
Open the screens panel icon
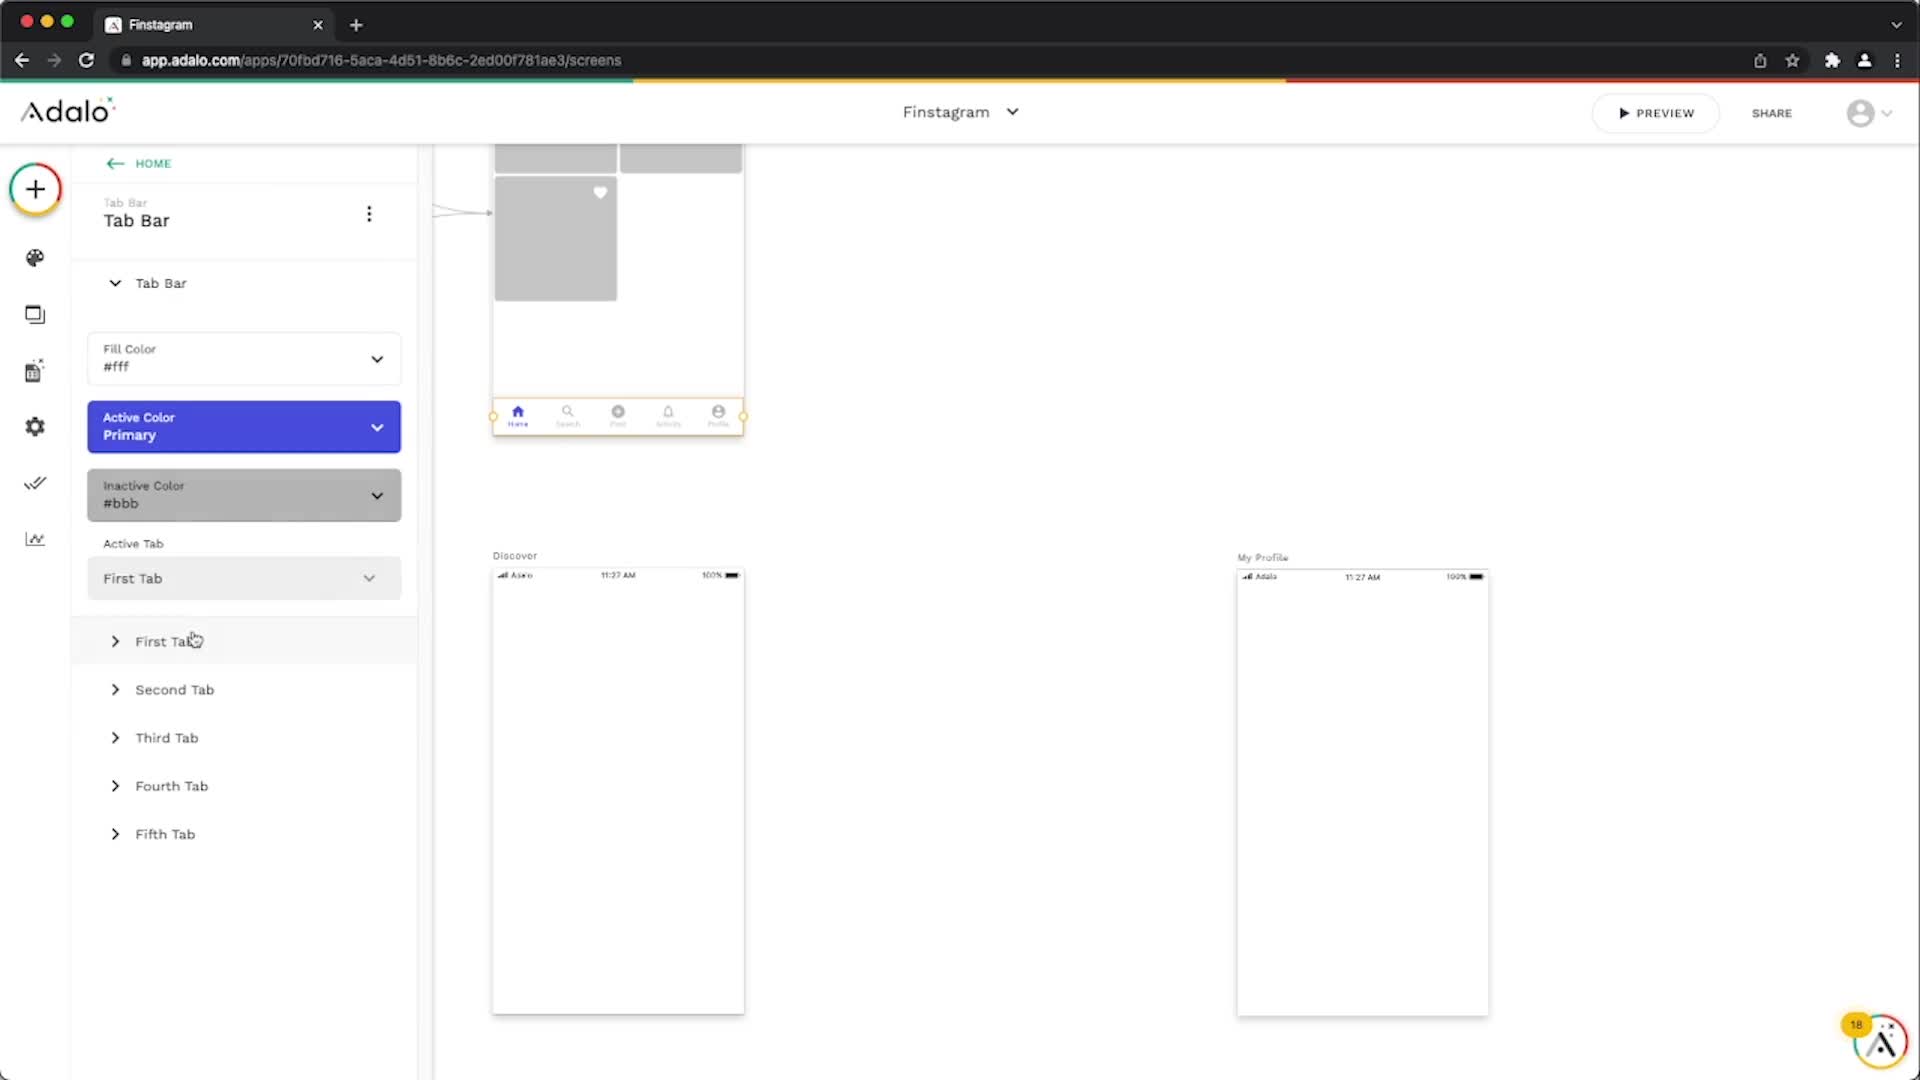[x=35, y=314]
